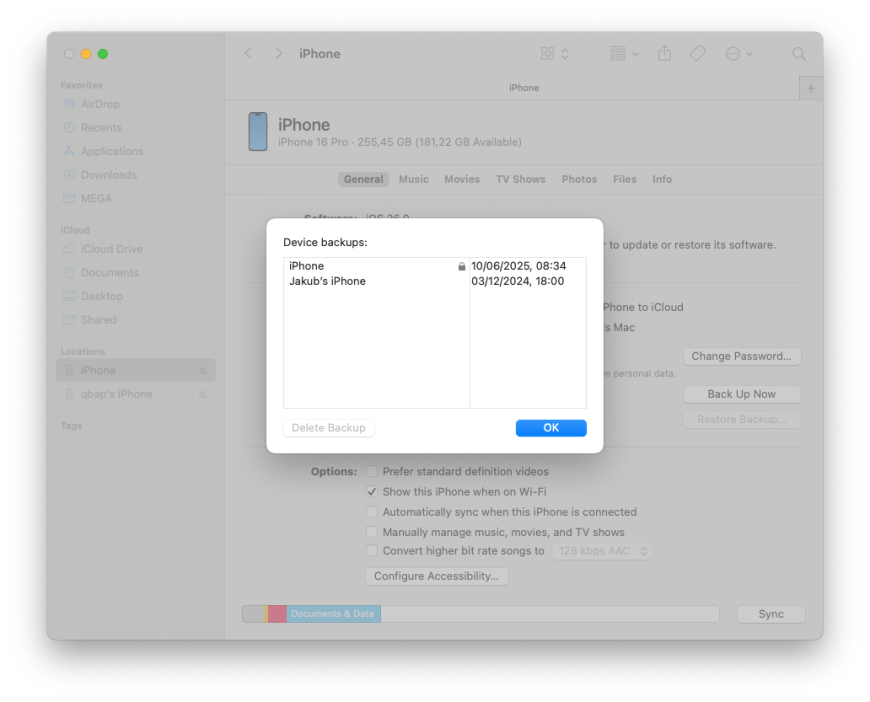Switch to the Music tab
This screenshot has height=702, width=870.
point(413,179)
